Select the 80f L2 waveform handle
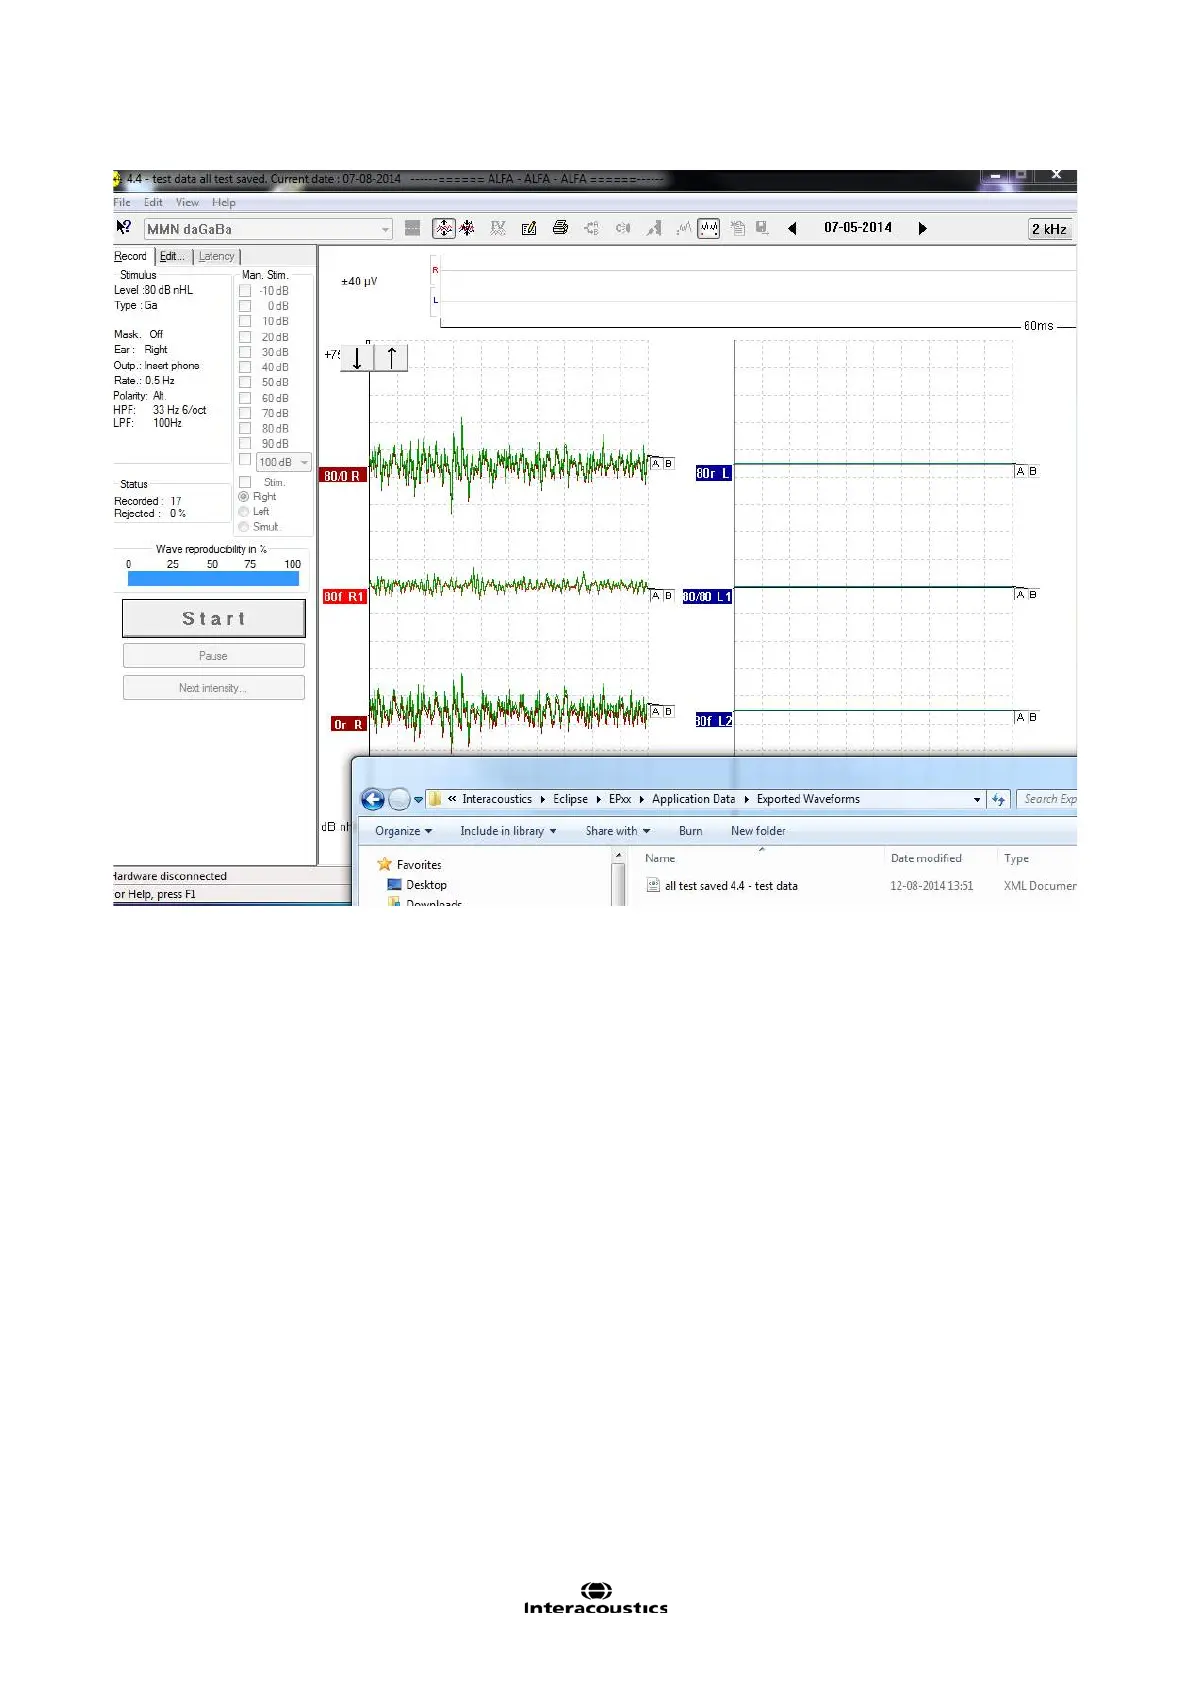Viewport: 1191px width, 1684px height. 714,721
